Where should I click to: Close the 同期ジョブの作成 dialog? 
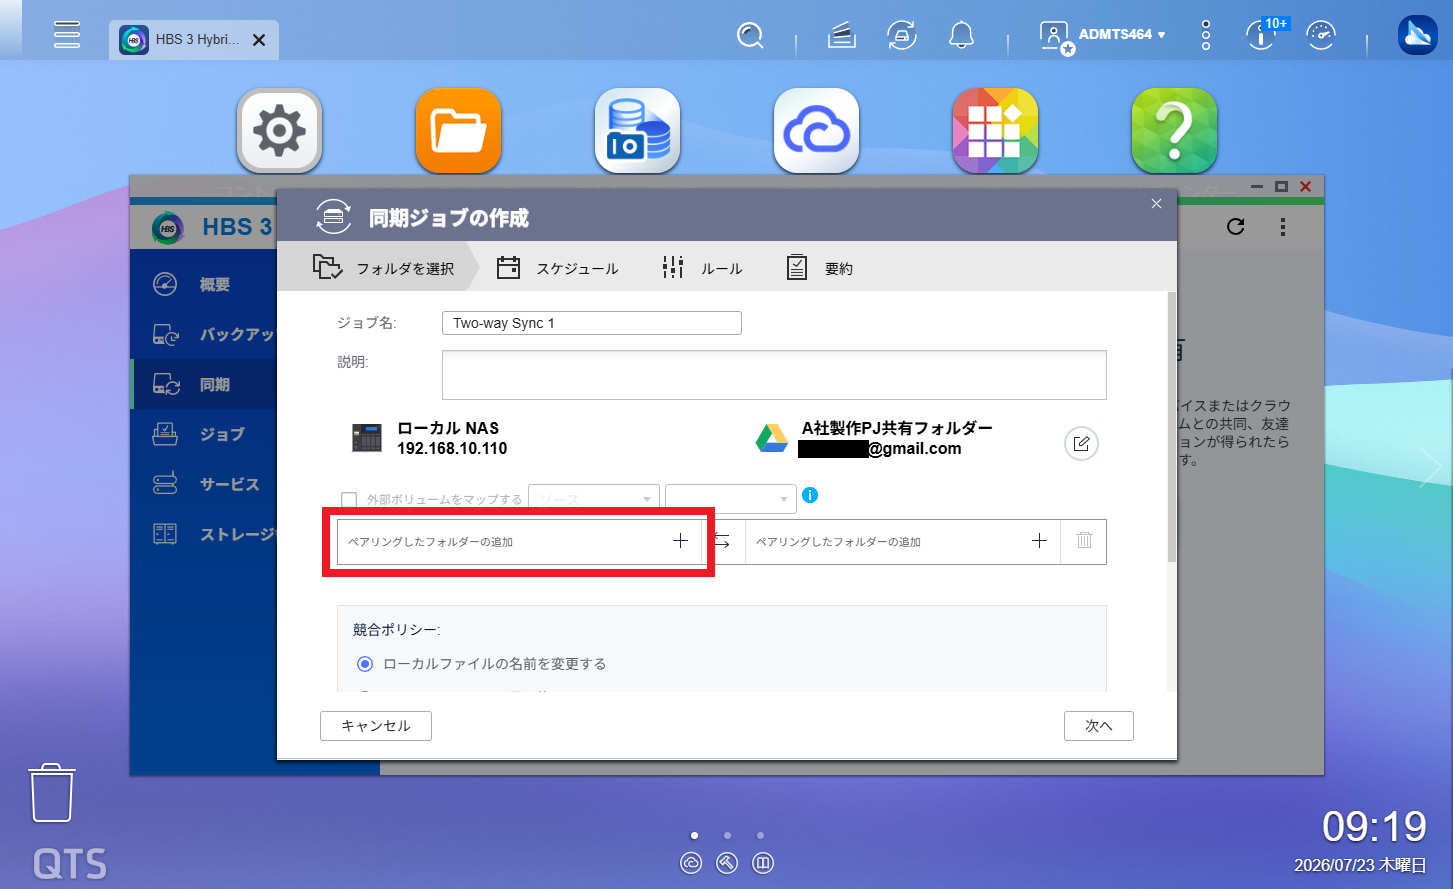[1156, 204]
